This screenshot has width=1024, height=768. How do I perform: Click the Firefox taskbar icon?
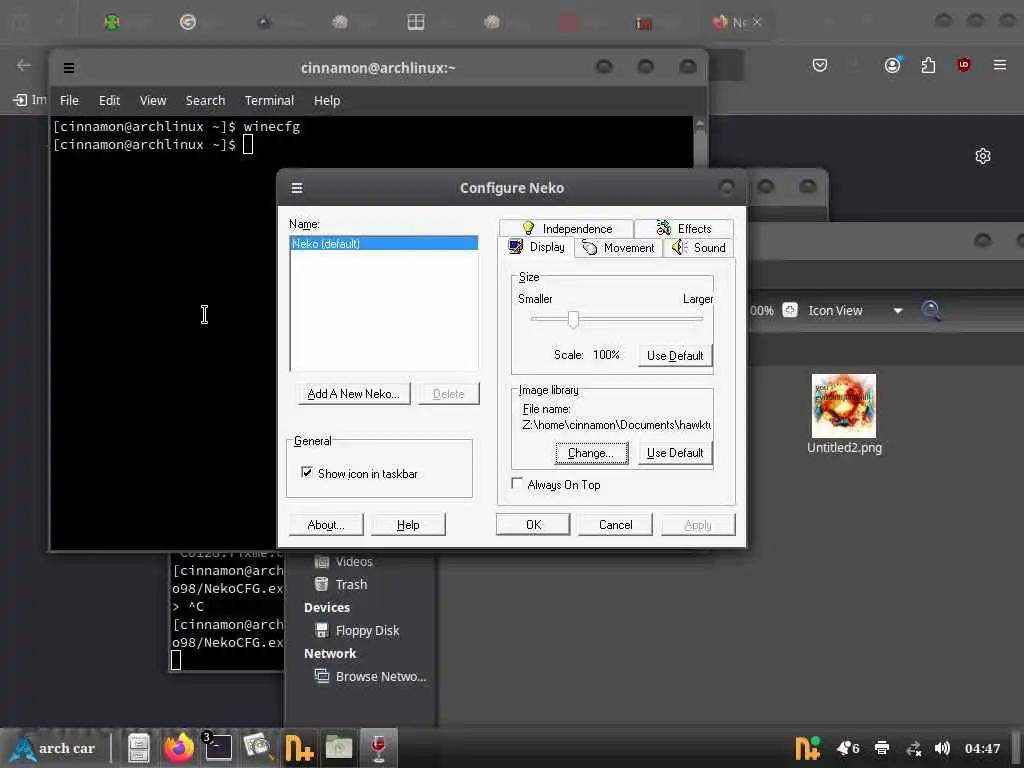(x=178, y=748)
